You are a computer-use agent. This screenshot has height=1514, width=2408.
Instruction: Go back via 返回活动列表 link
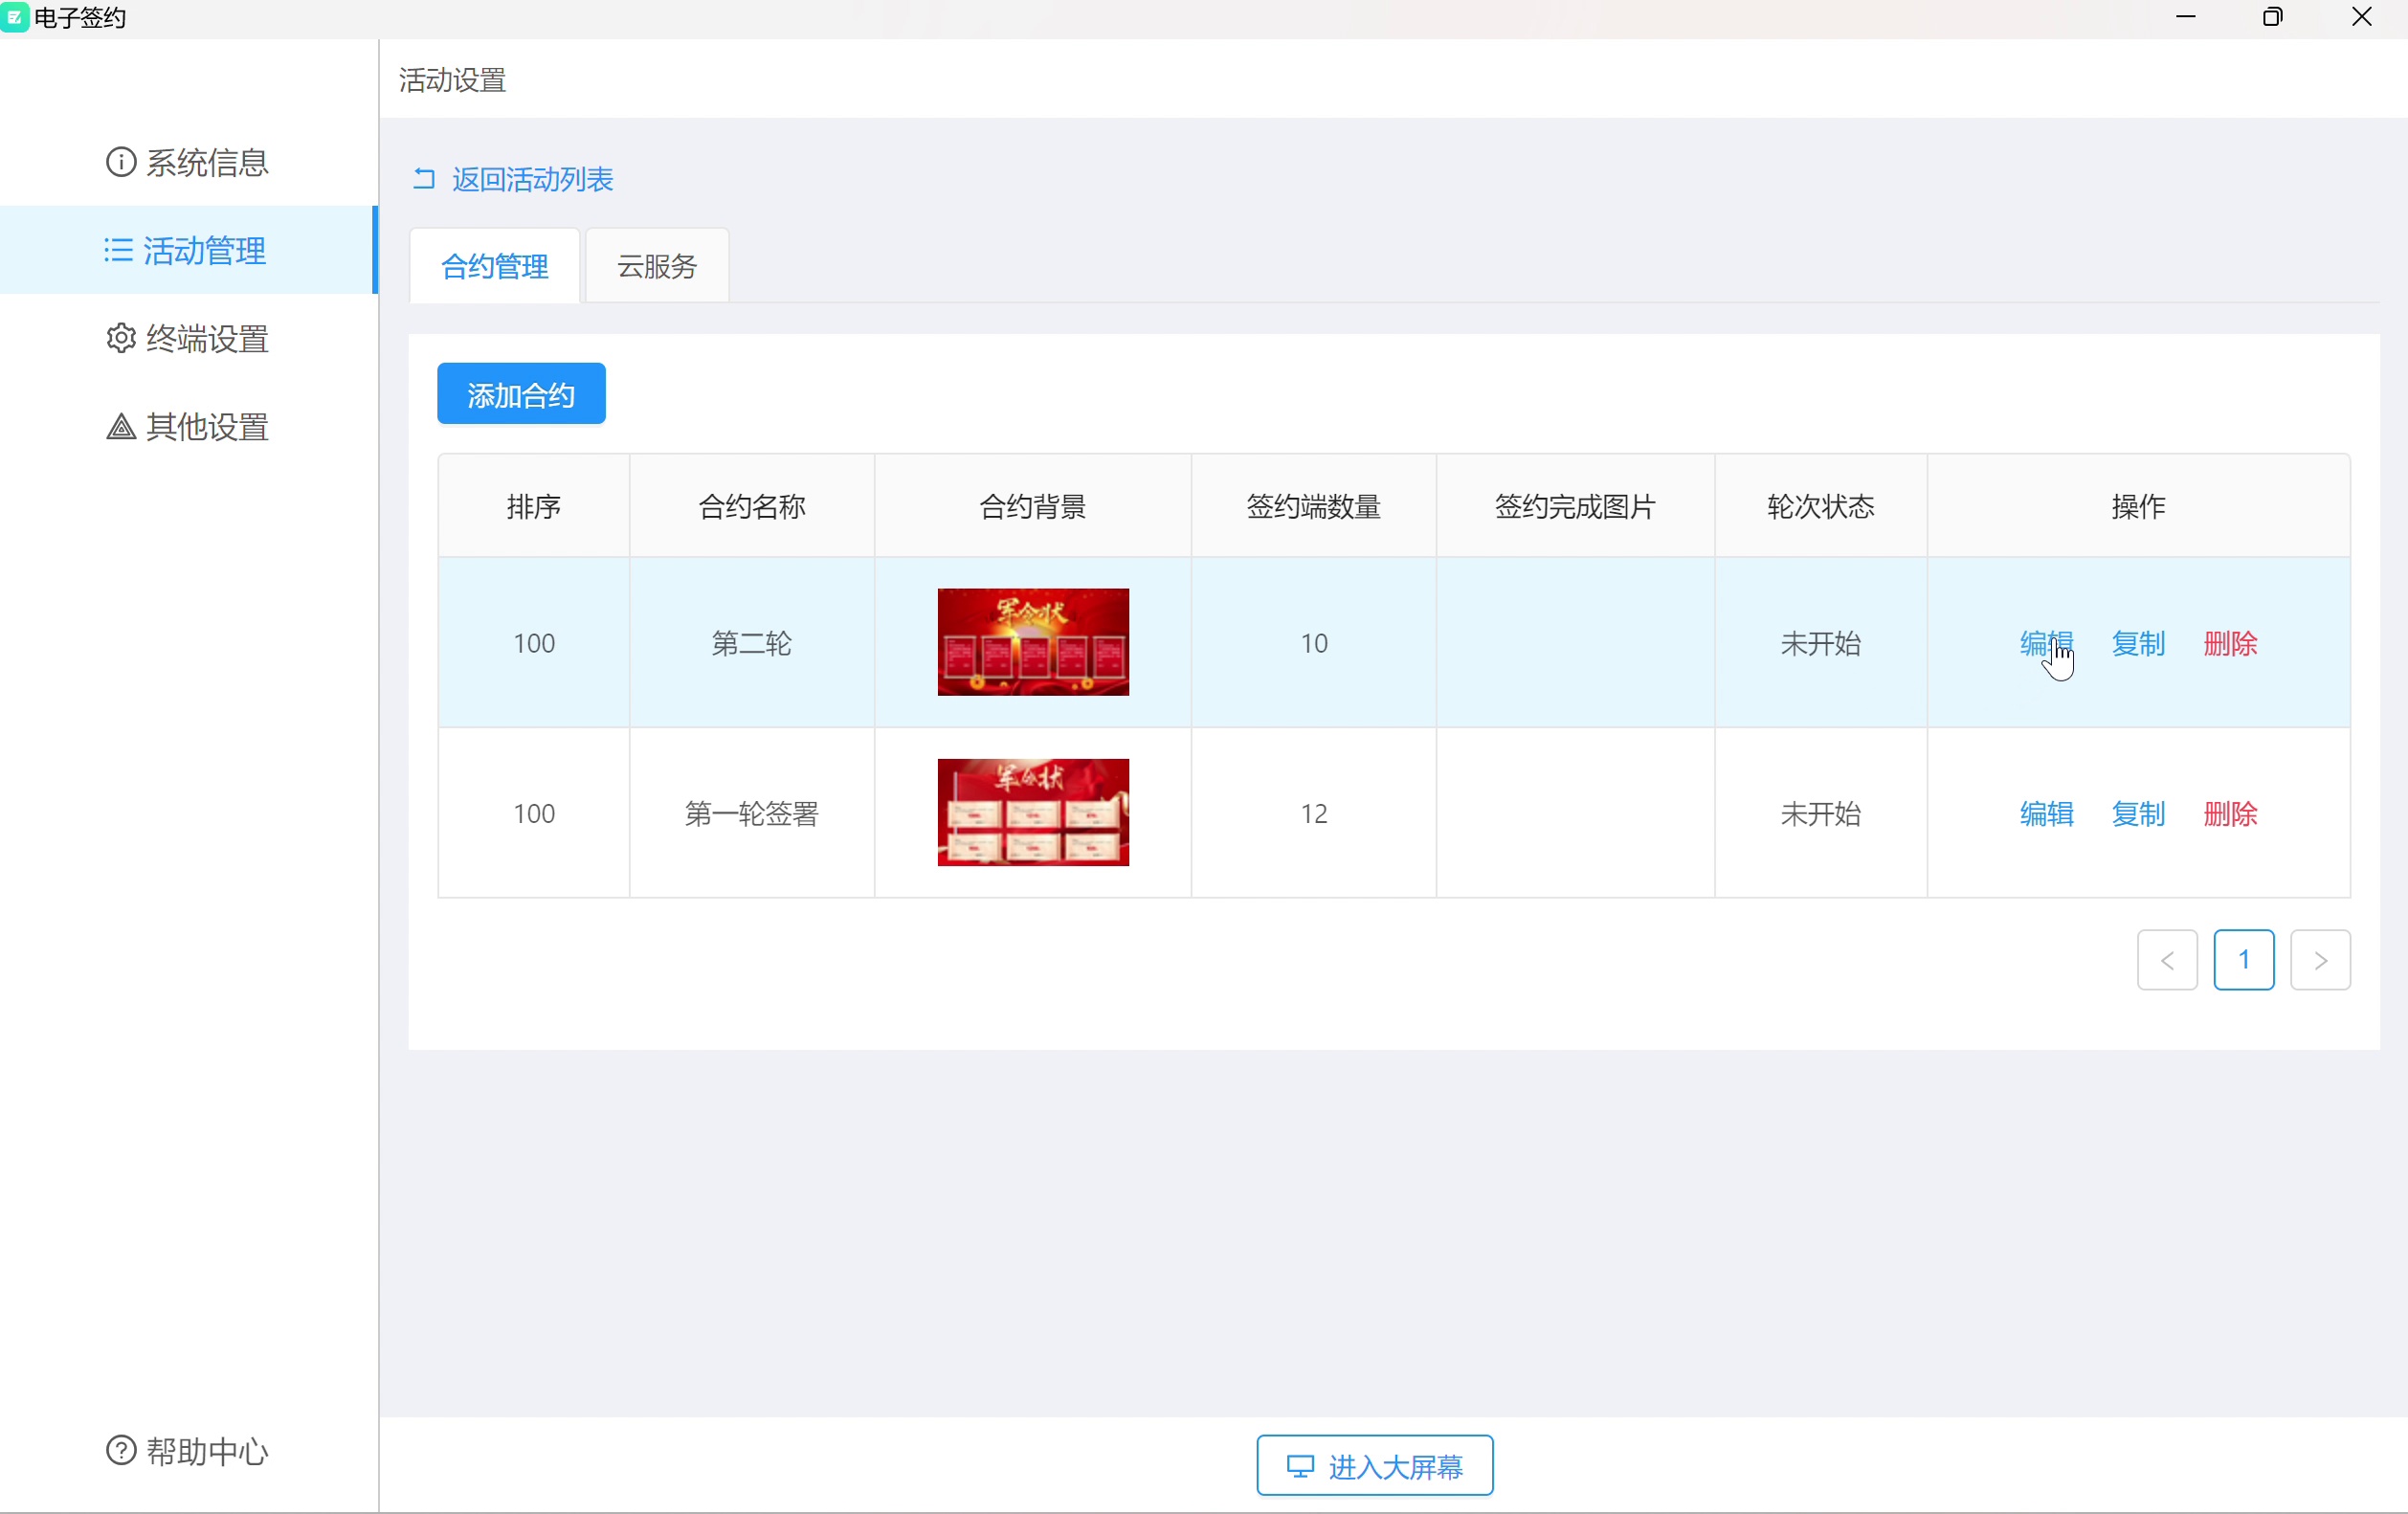(x=532, y=179)
